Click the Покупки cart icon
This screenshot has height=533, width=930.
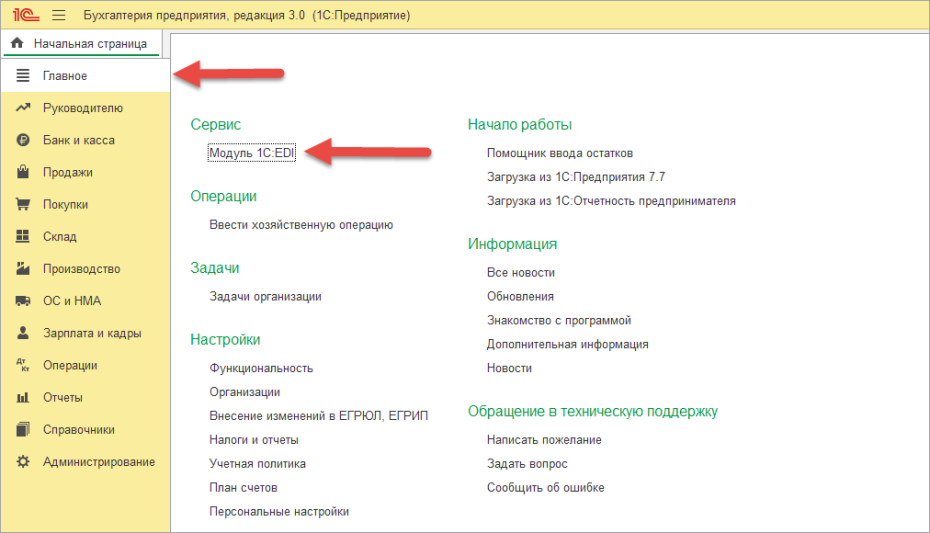[23, 204]
